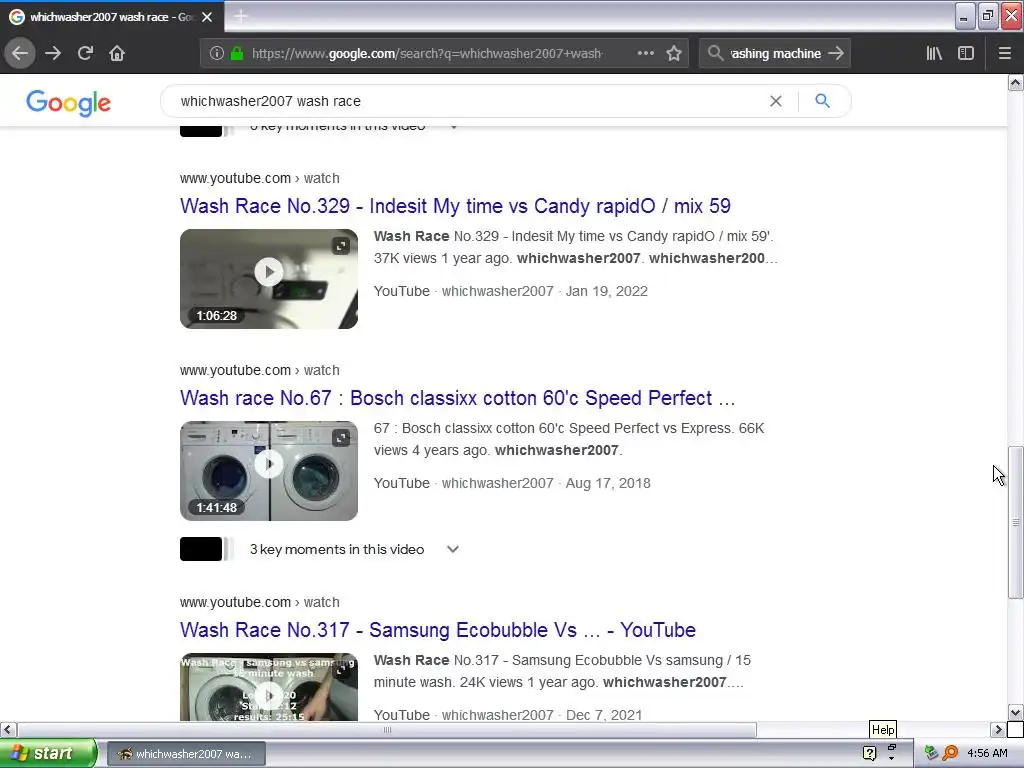
Task: Open the browser home page
Action: point(117,53)
